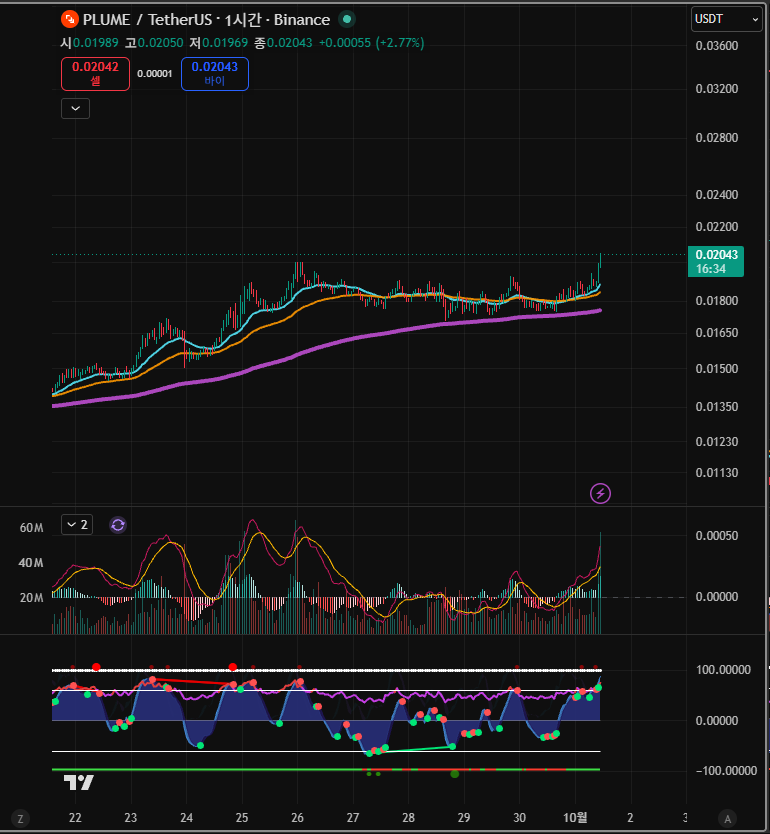770x834 pixels.
Task: Click the 10월 month label on time axis
Action: 575,818
